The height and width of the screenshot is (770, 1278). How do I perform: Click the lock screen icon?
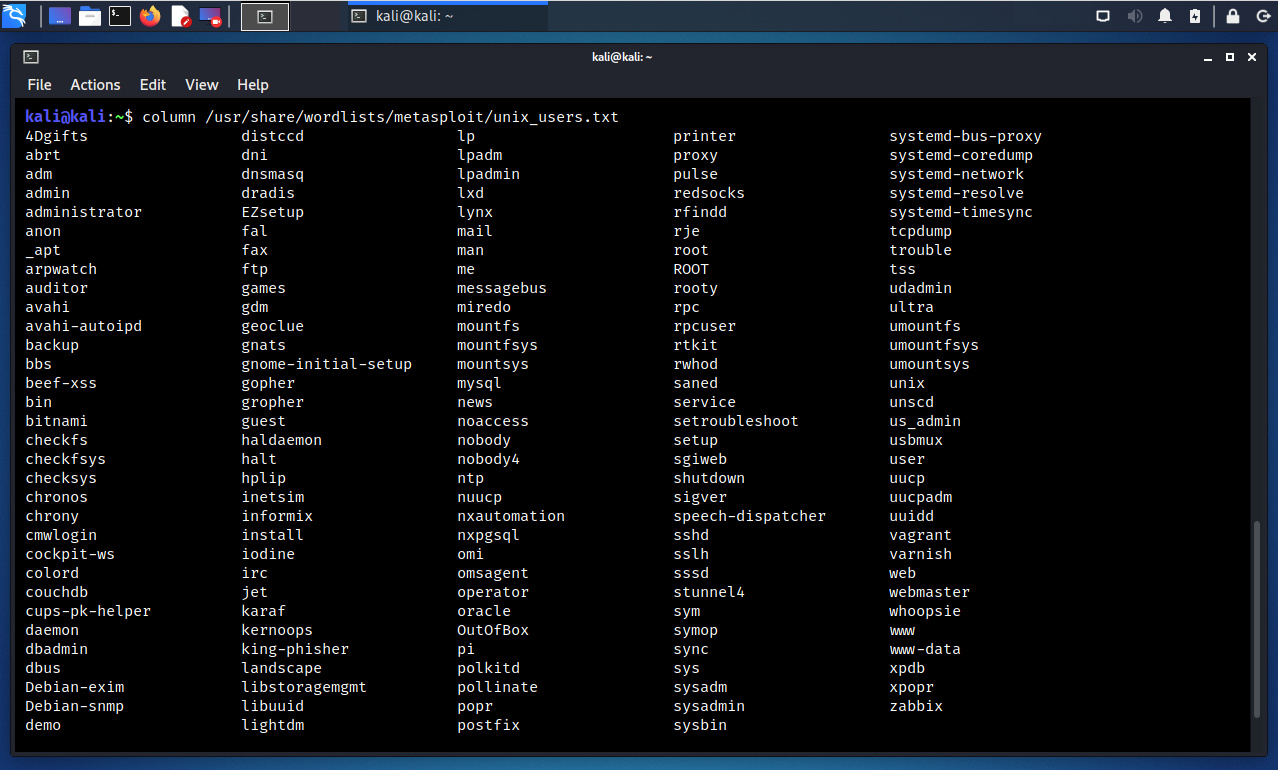(x=1233, y=16)
